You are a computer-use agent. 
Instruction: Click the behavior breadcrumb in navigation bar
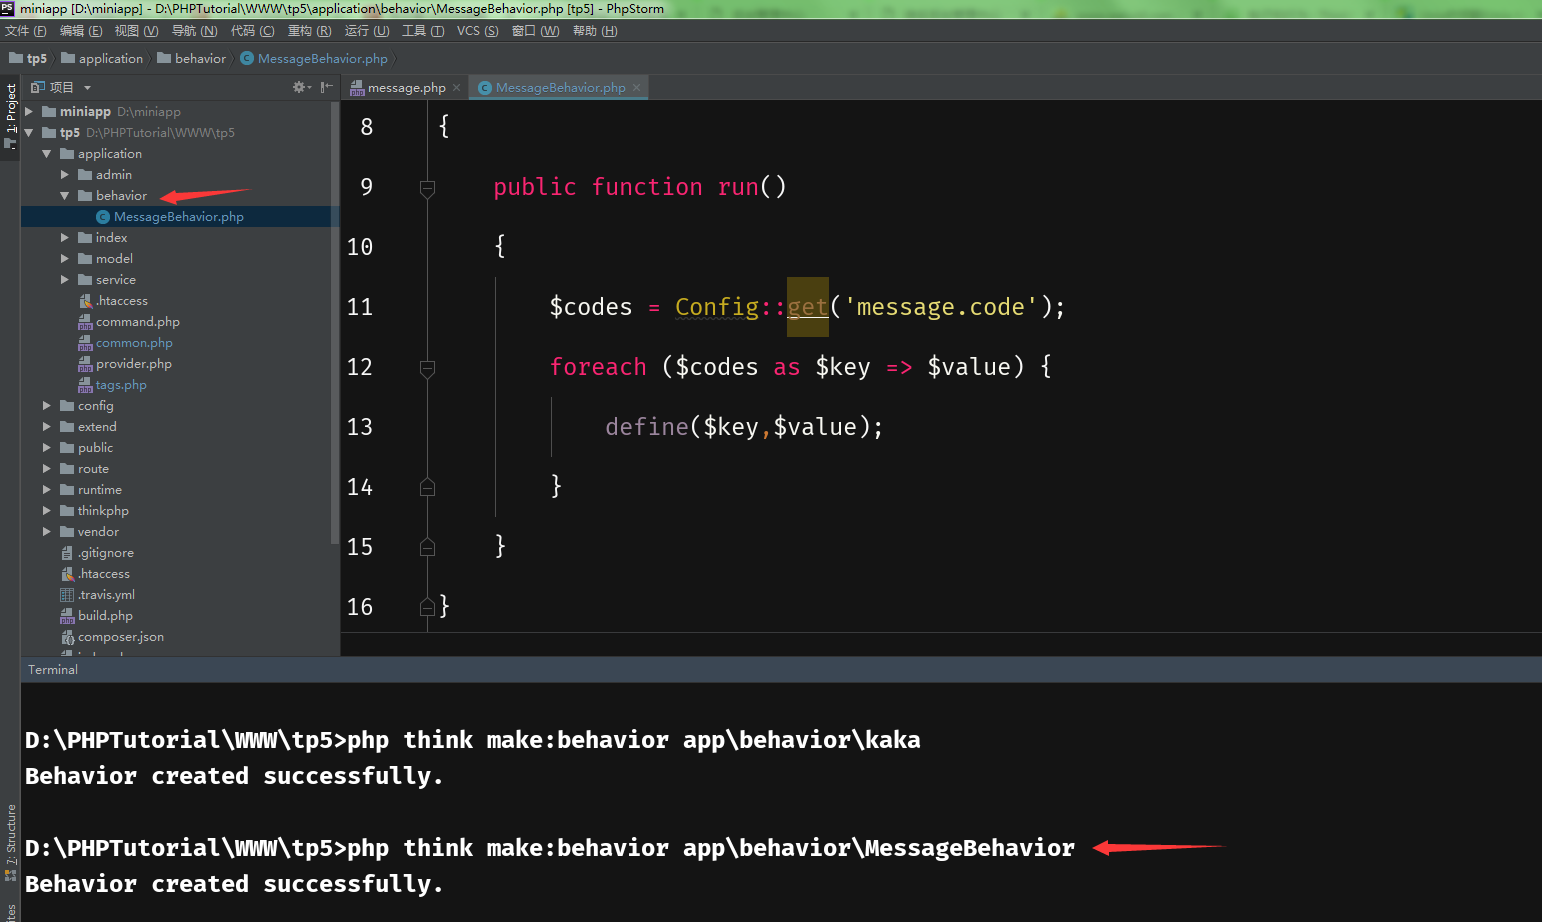(x=192, y=58)
